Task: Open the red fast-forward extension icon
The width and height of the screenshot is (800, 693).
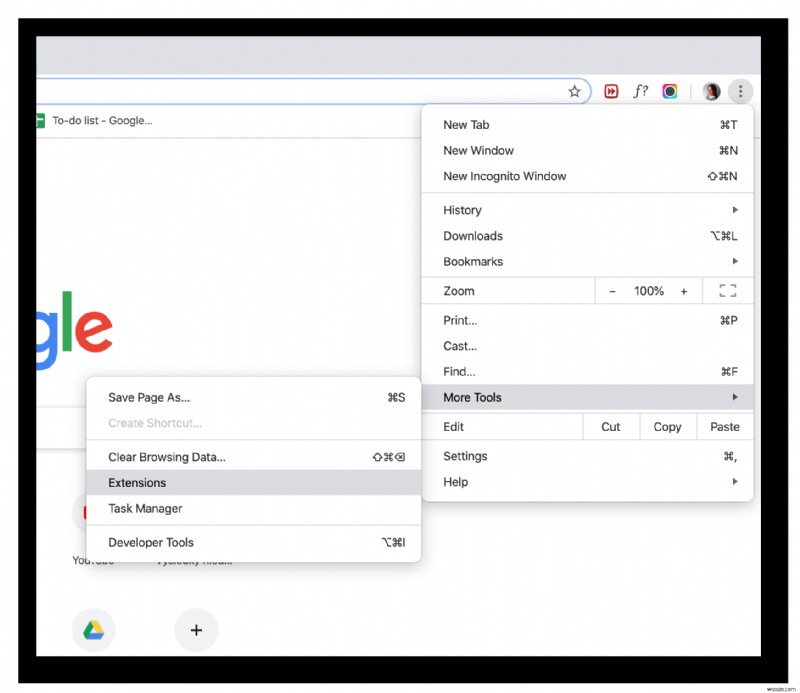Action: pyautogui.click(x=611, y=91)
